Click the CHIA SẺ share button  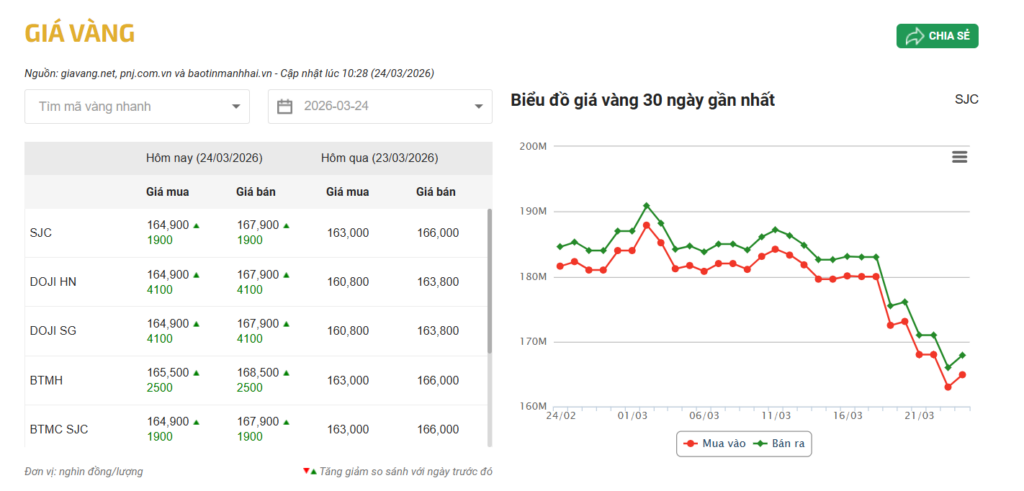point(937,36)
